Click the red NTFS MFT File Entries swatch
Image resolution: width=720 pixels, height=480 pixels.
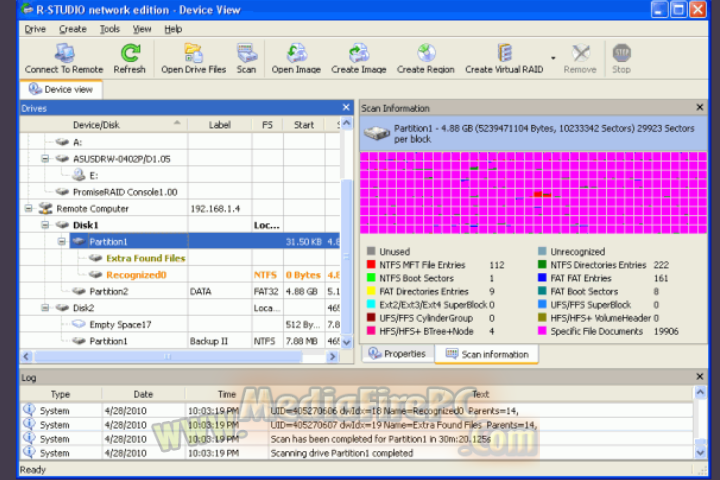pyautogui.click(x=371, y=265)
